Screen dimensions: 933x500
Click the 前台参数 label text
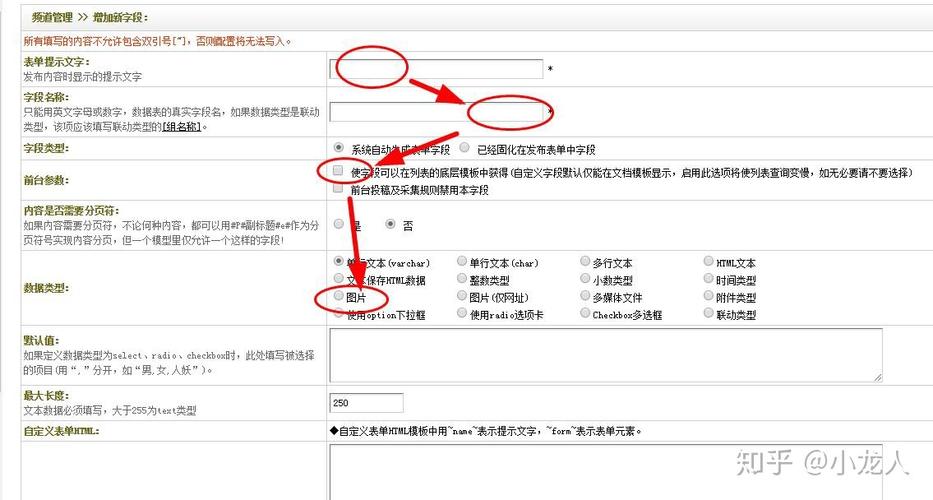(46, 180)
